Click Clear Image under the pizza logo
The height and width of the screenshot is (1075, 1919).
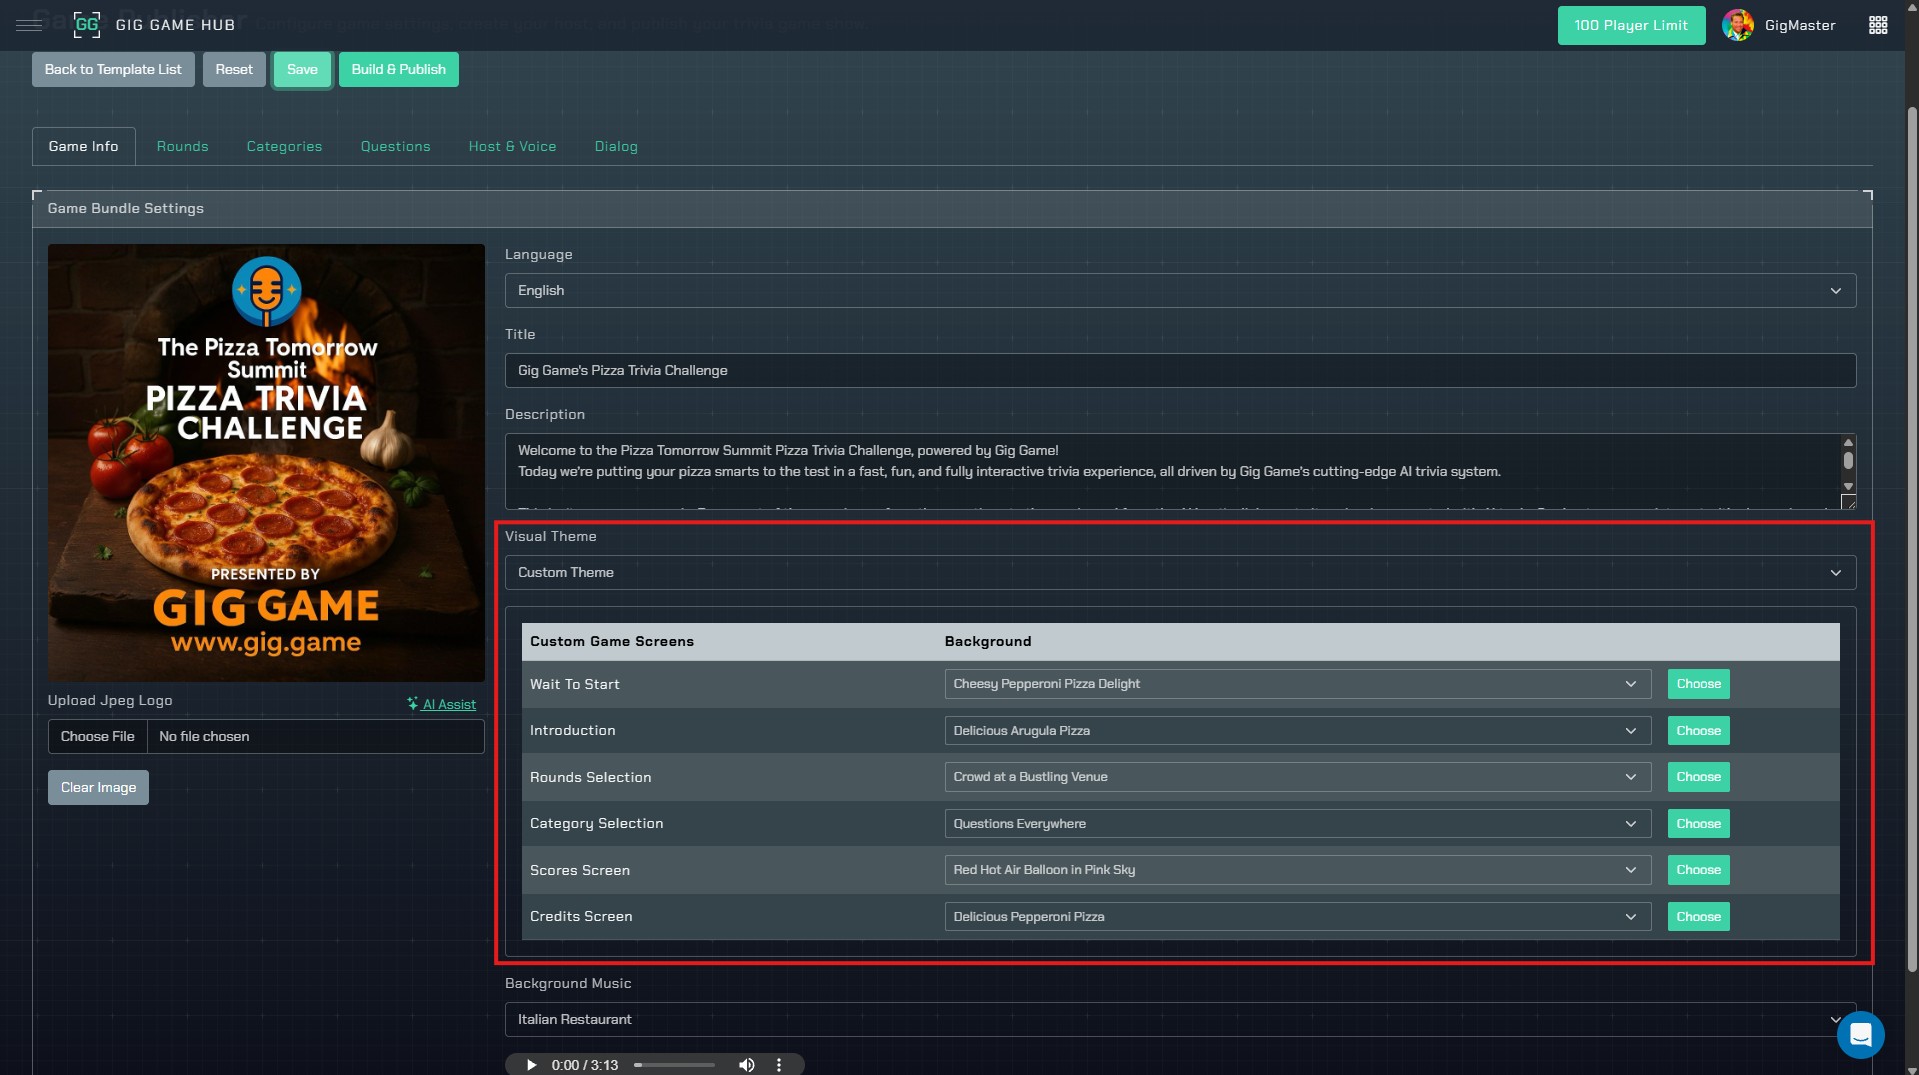(97, 787)
